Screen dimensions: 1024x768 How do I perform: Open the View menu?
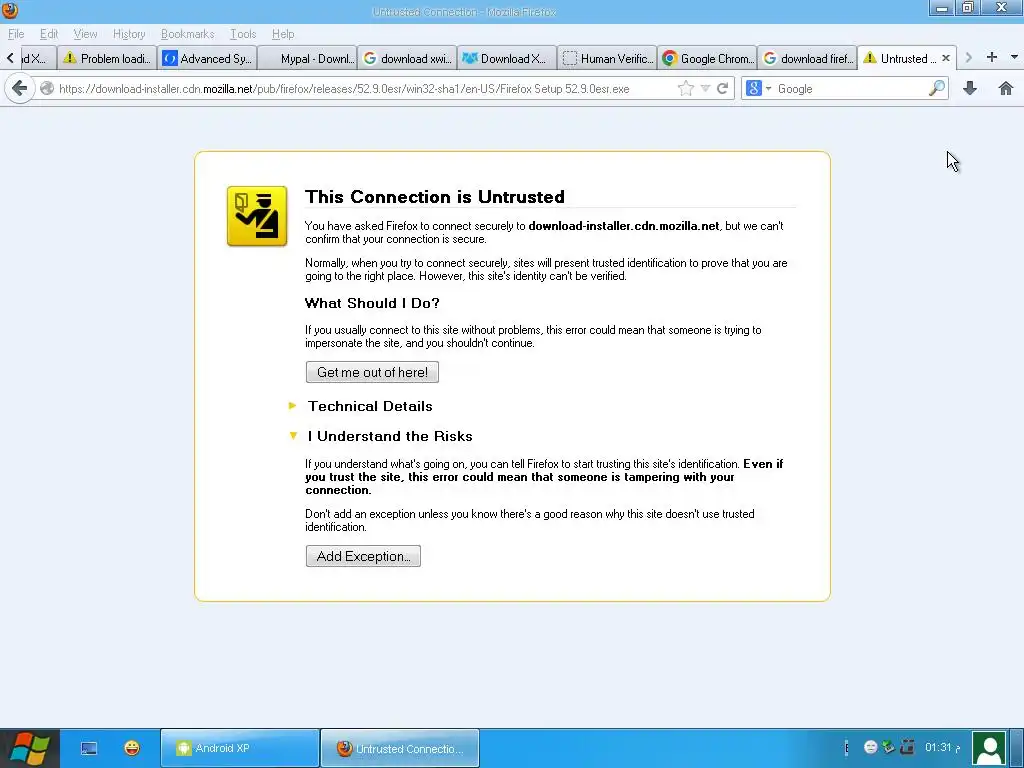[x=85, y=34]
